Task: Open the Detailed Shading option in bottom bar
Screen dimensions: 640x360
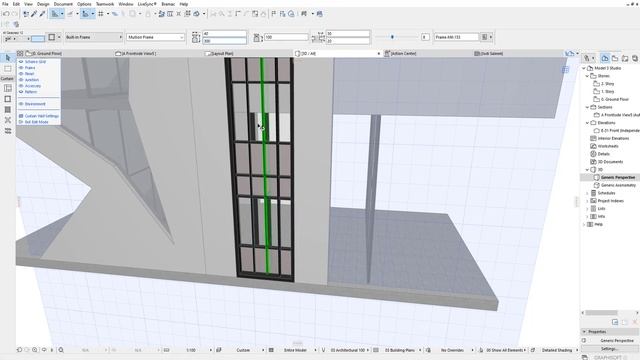Action: 557,350
